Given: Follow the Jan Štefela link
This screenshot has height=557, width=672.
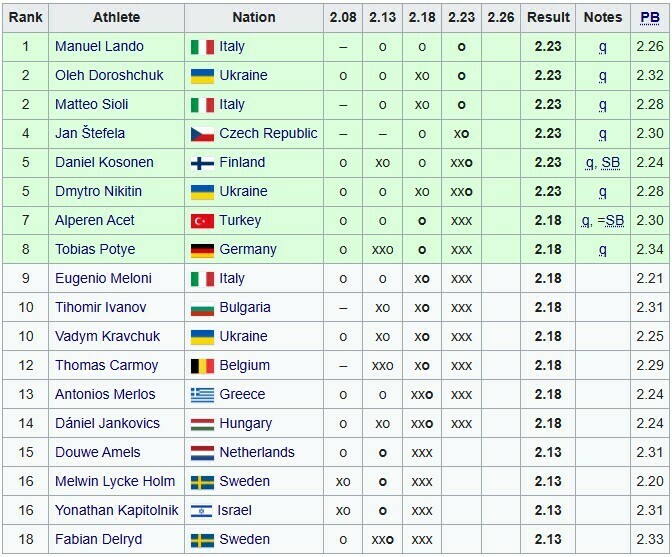Looking at the screenshot, I should tap(90, 134).
